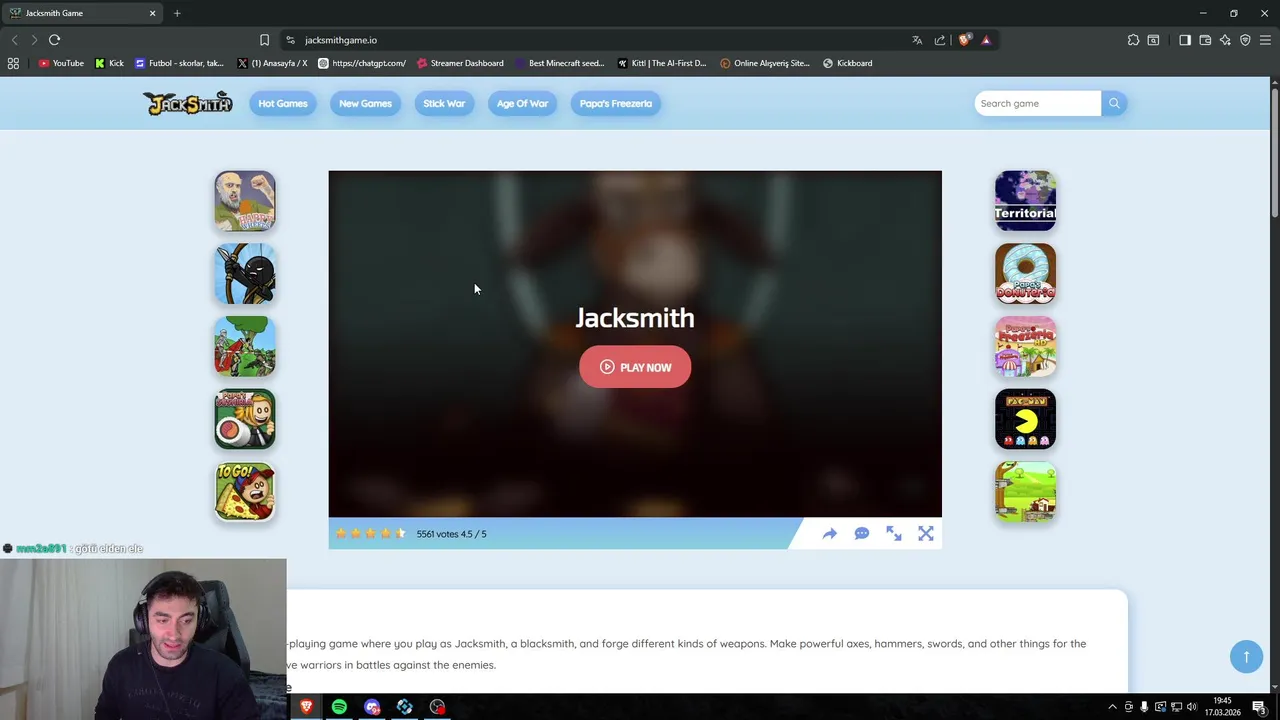Click the bookmark icon in address bar
The image size is (1280, 720).
pyautogui.click(x=264, y=40)
